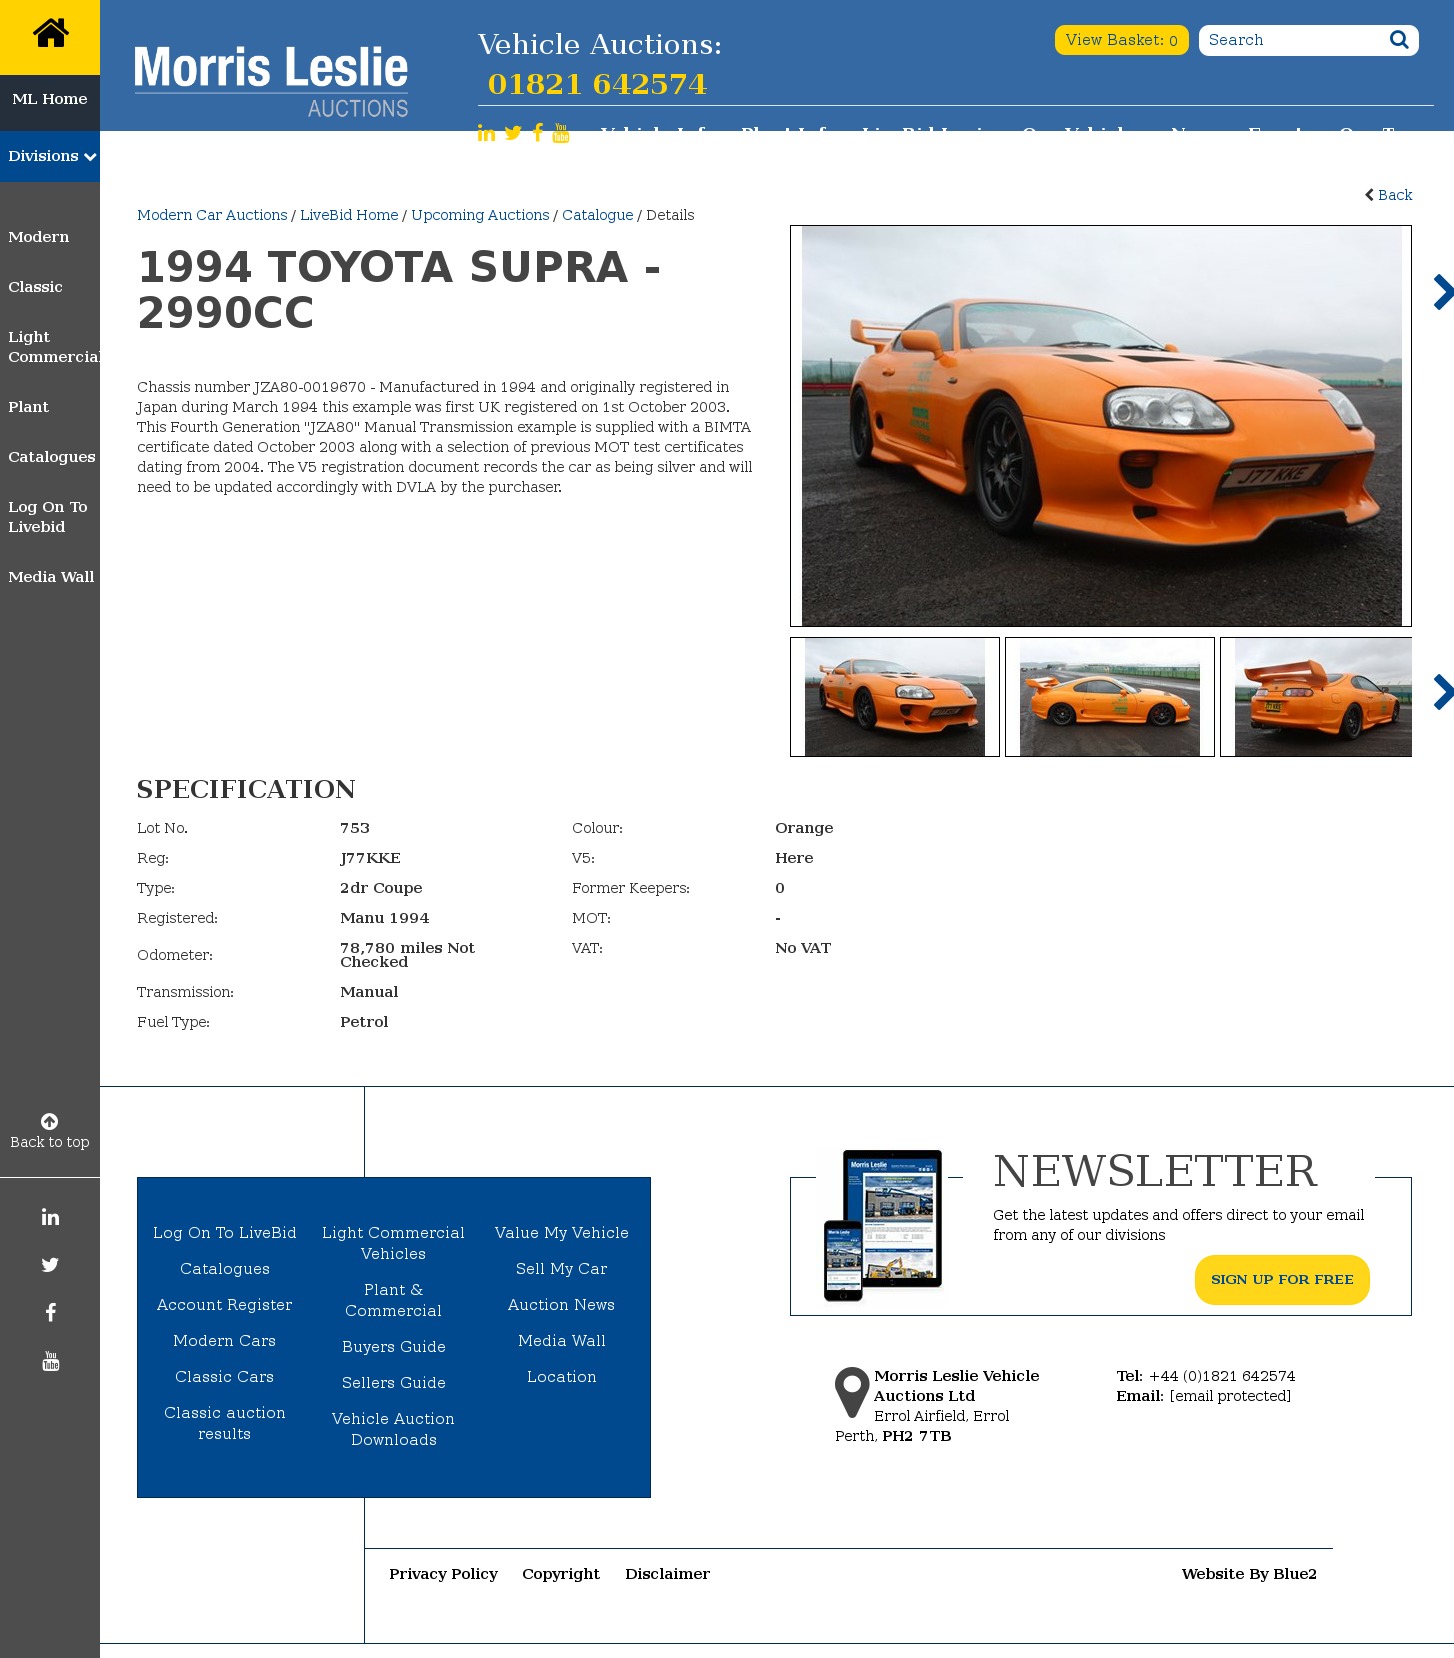Open Privacy Policy link
This screenshot has width=1454, height=1658.
pyautogui.click(x=444, y=1574)
